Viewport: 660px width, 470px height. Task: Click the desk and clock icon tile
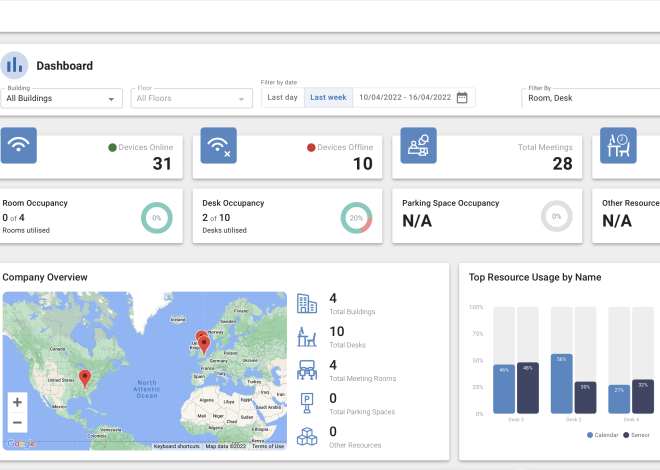(618, 145)
